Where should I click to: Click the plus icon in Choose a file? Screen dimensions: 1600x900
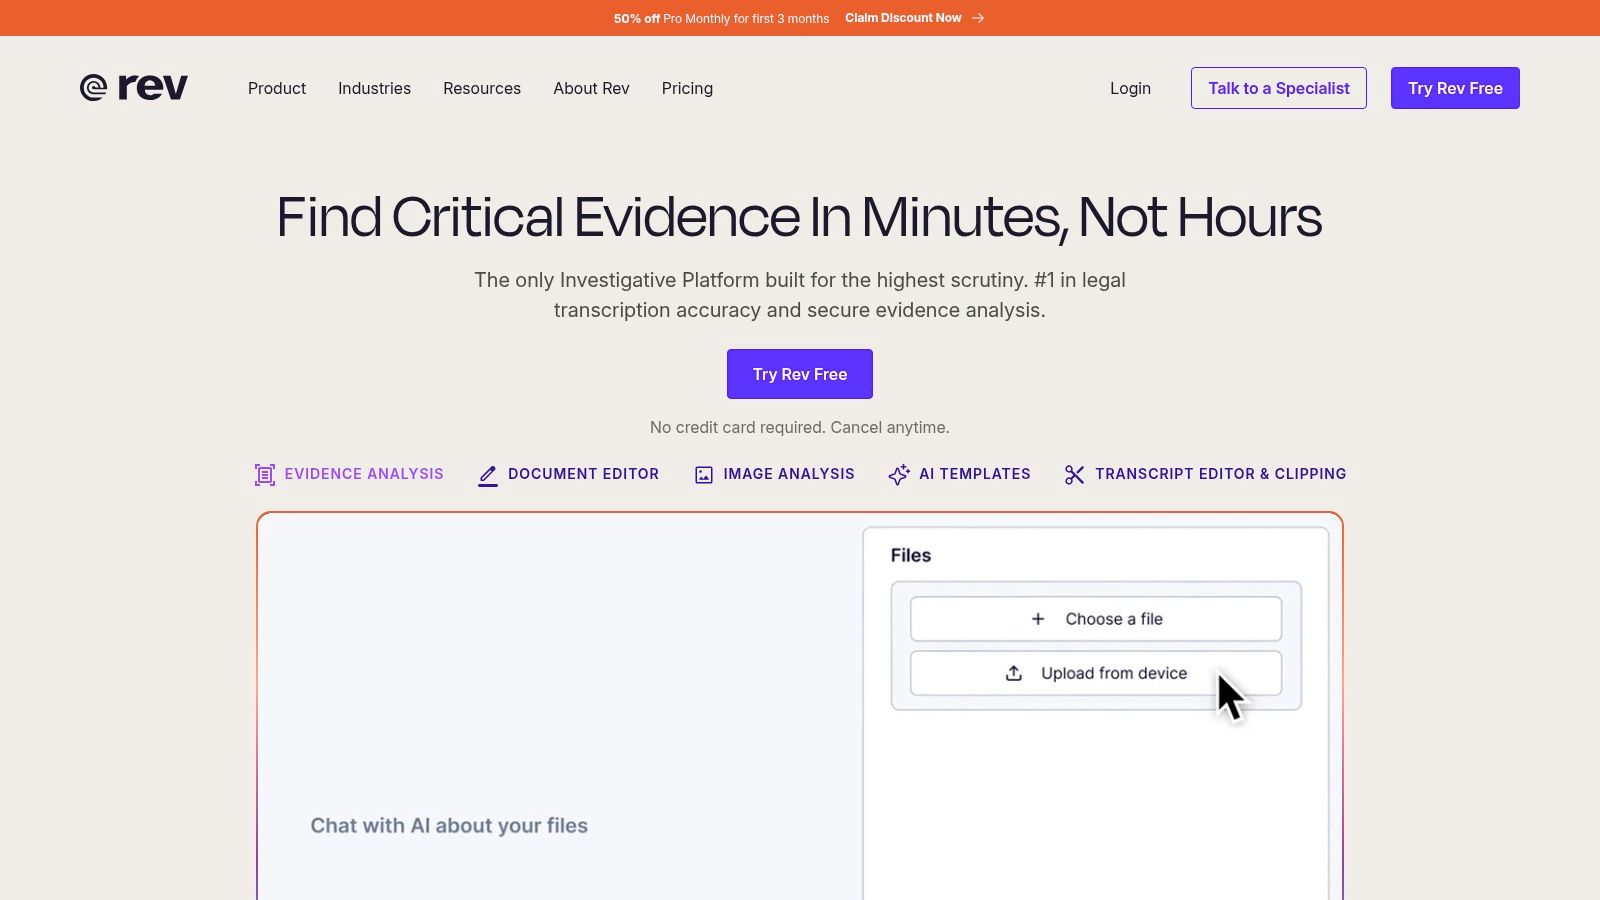pos(1038,619)
